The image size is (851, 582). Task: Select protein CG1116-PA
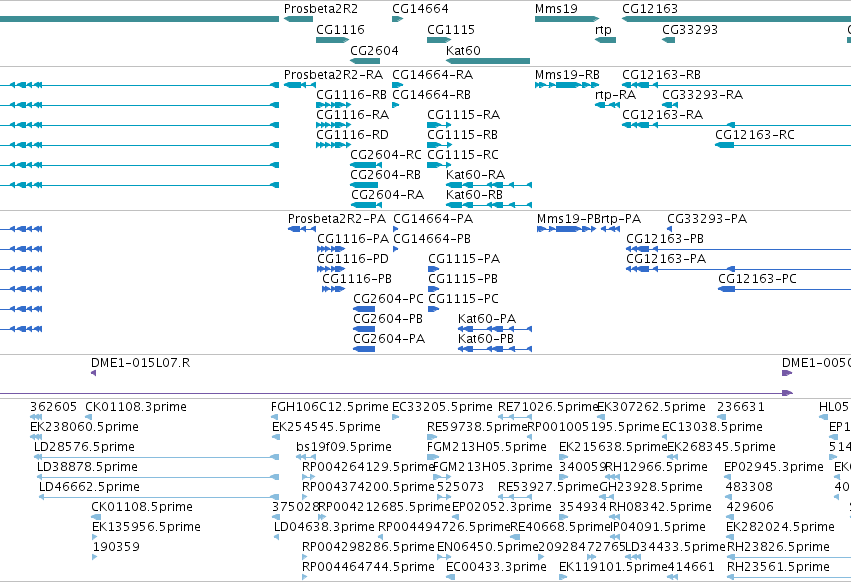point(353,239)
